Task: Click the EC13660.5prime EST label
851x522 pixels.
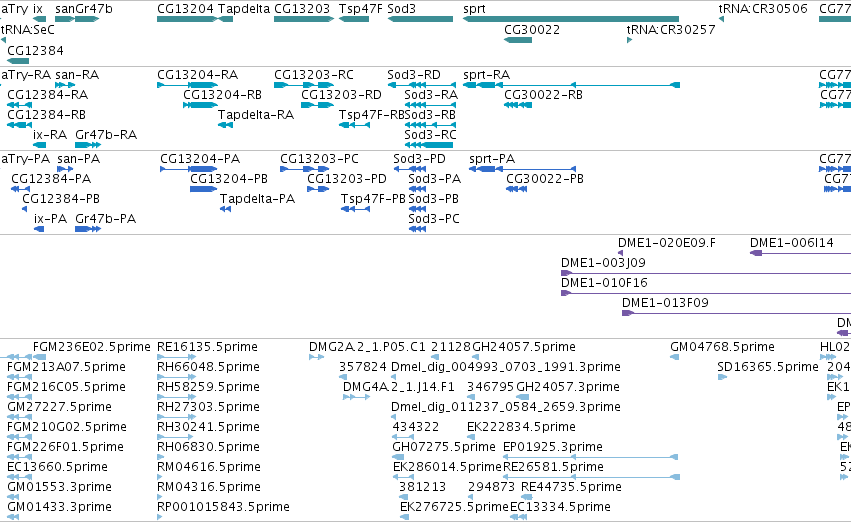Action: pos(58,467)
